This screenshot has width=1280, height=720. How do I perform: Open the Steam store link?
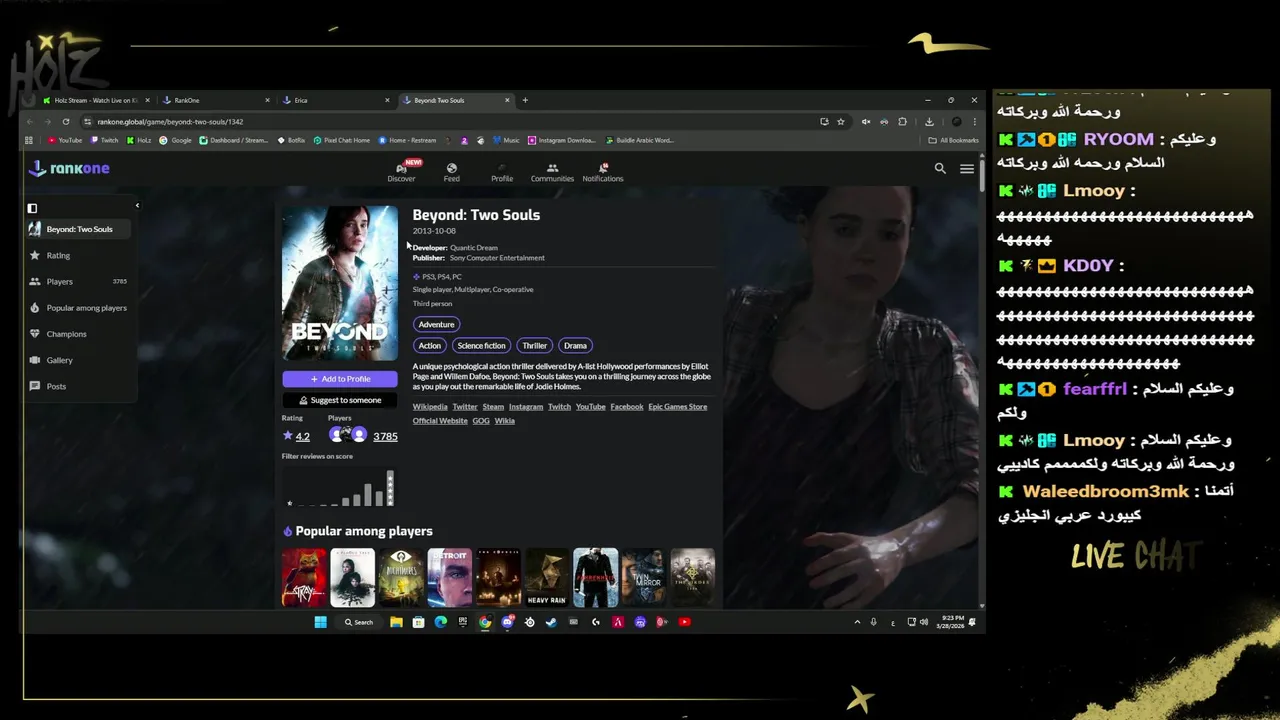[493, 407]
